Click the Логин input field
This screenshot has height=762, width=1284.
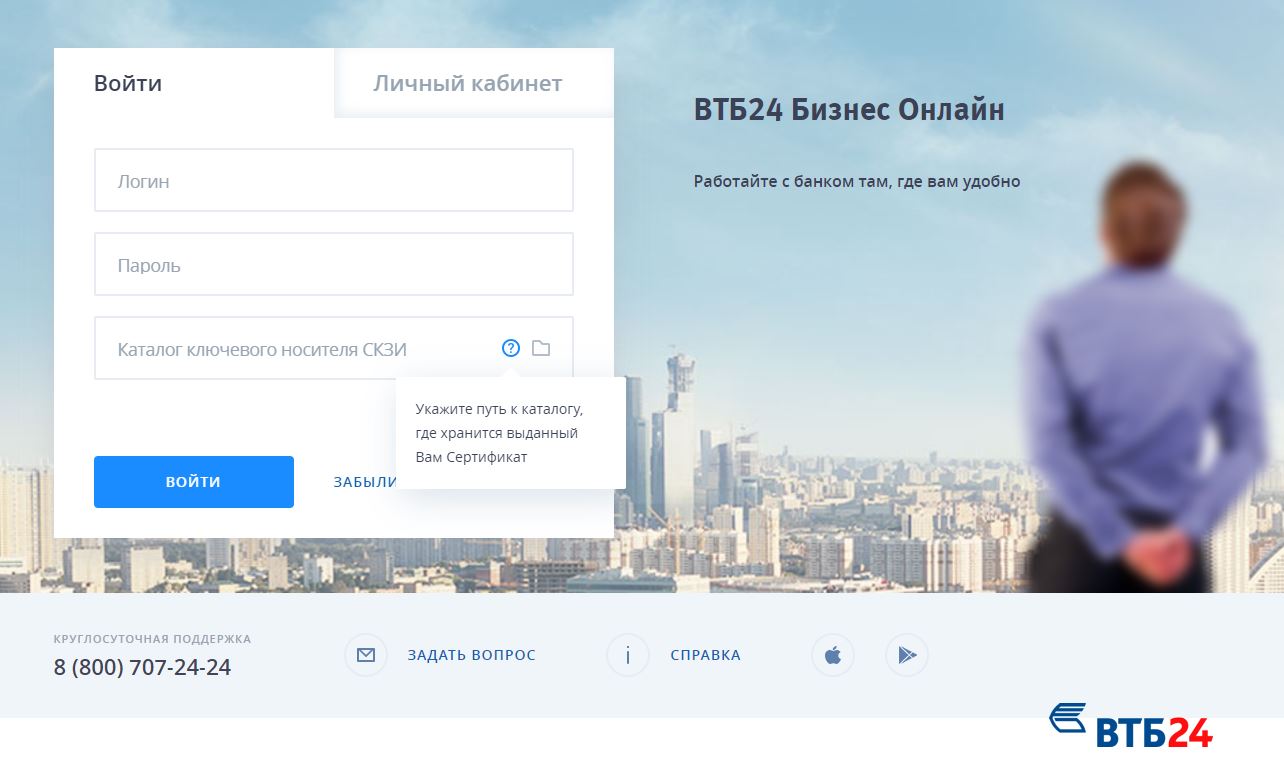point(334,180)
